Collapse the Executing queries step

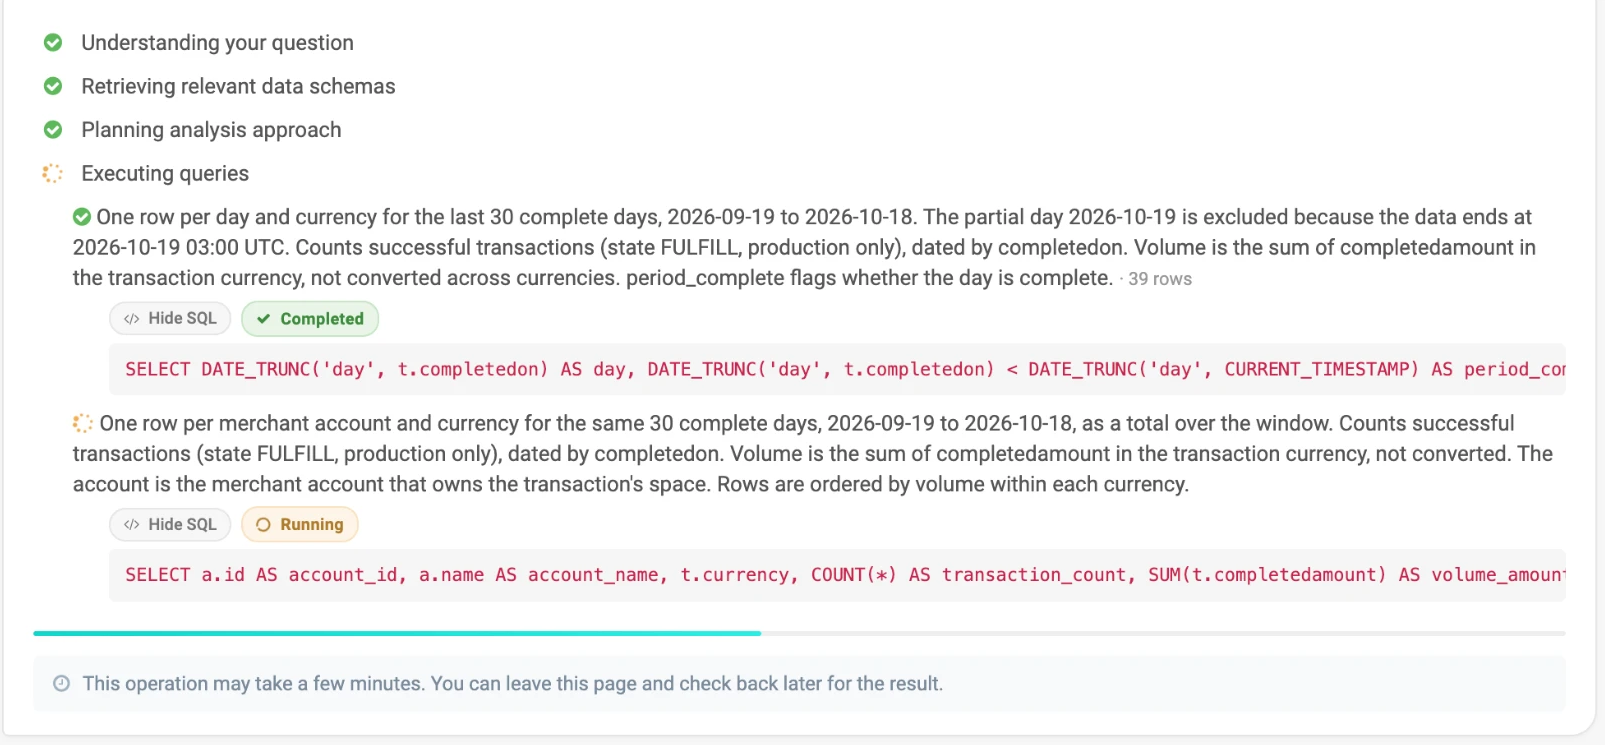165,173
